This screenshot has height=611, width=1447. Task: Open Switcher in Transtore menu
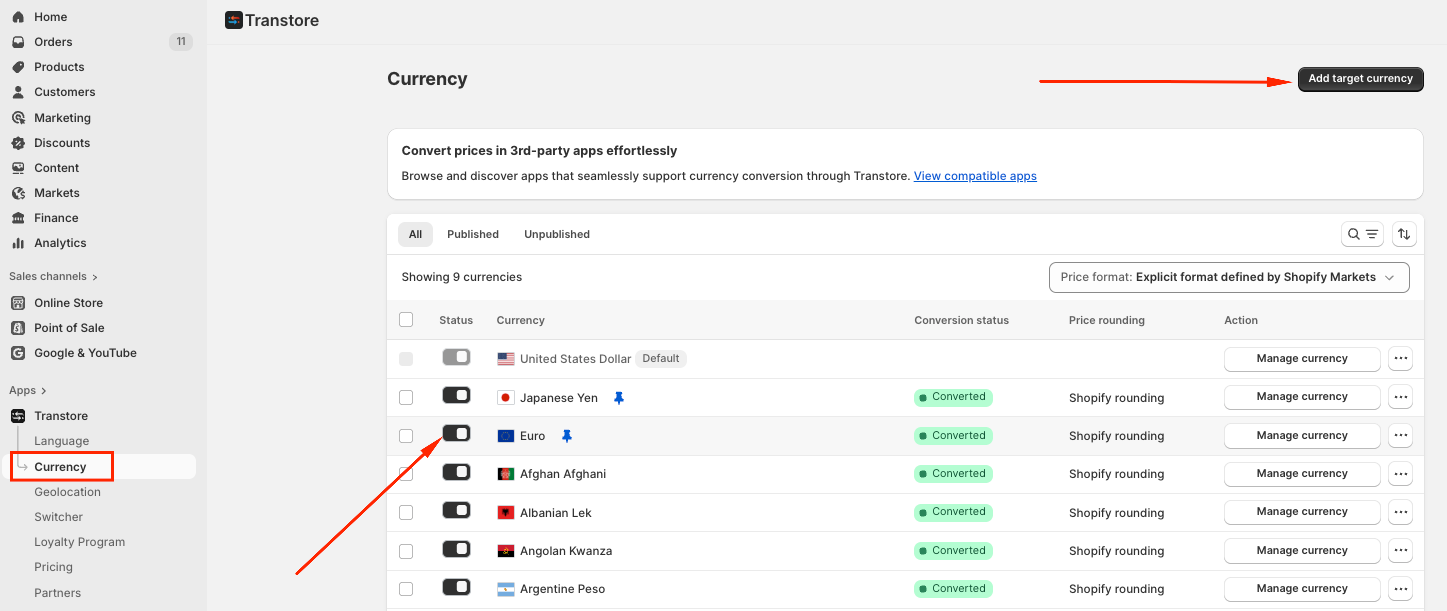pyautogui.click(x=58, y=517)
